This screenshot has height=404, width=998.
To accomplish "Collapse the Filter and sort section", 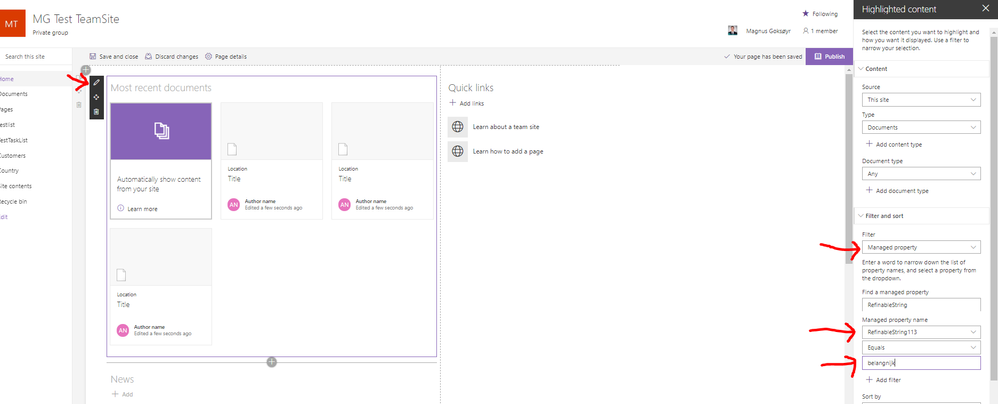I will [x=921, y=216].
